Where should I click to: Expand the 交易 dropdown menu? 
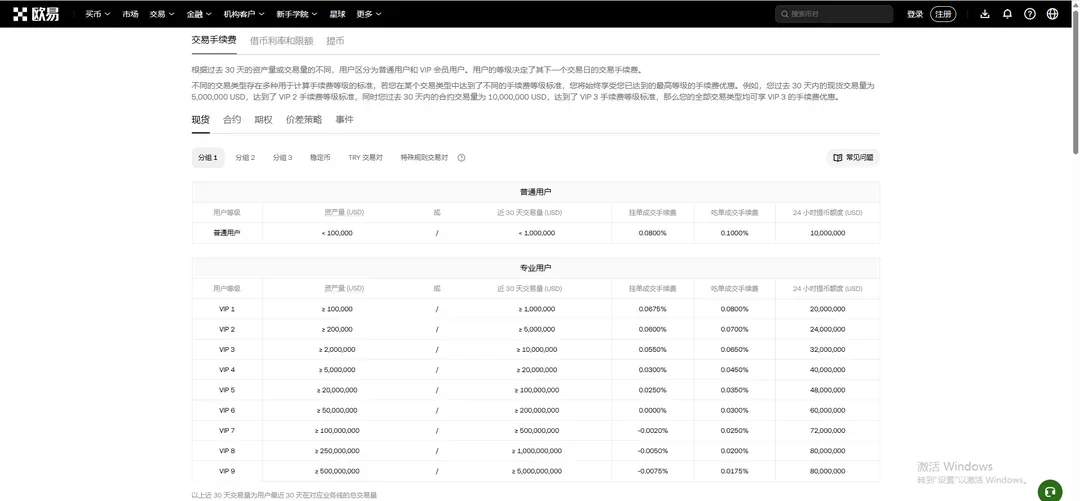pos(162,14)
